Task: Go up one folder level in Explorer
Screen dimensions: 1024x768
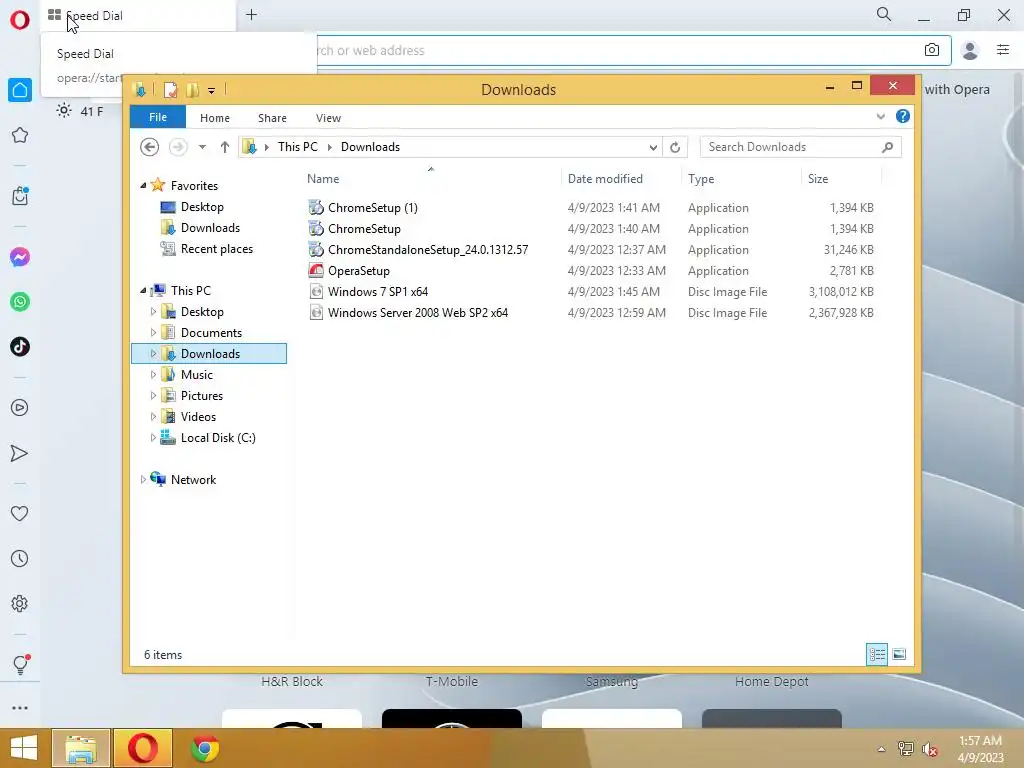Action: 225,147
